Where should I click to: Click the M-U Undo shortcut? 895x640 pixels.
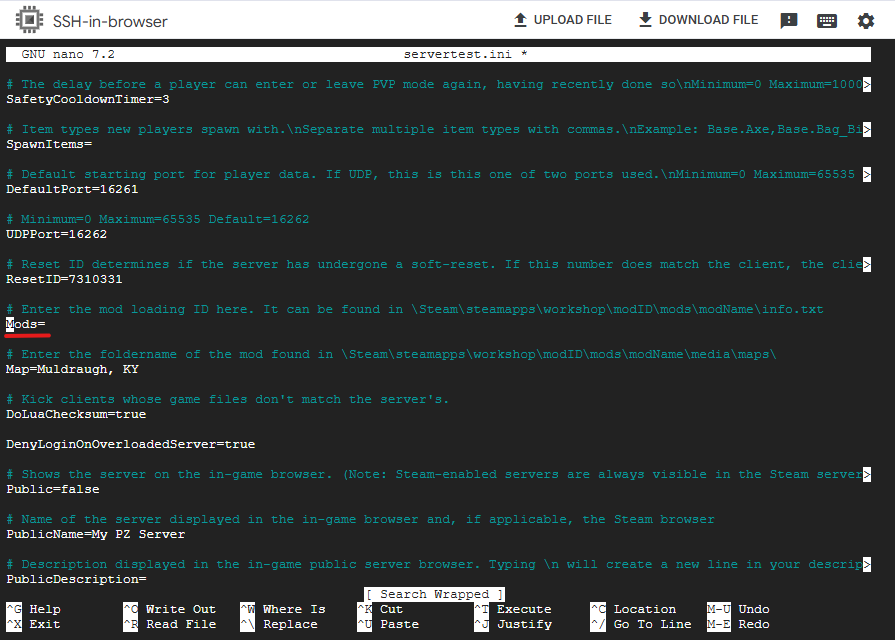coord(738,609)
